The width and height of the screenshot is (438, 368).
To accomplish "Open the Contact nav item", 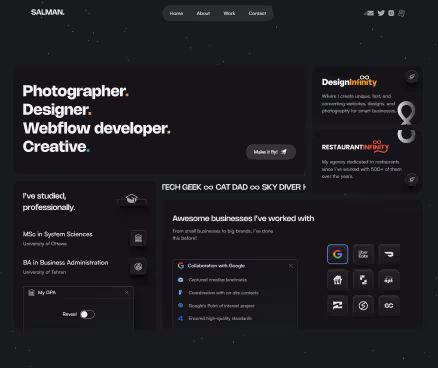I will coord(257,13).
